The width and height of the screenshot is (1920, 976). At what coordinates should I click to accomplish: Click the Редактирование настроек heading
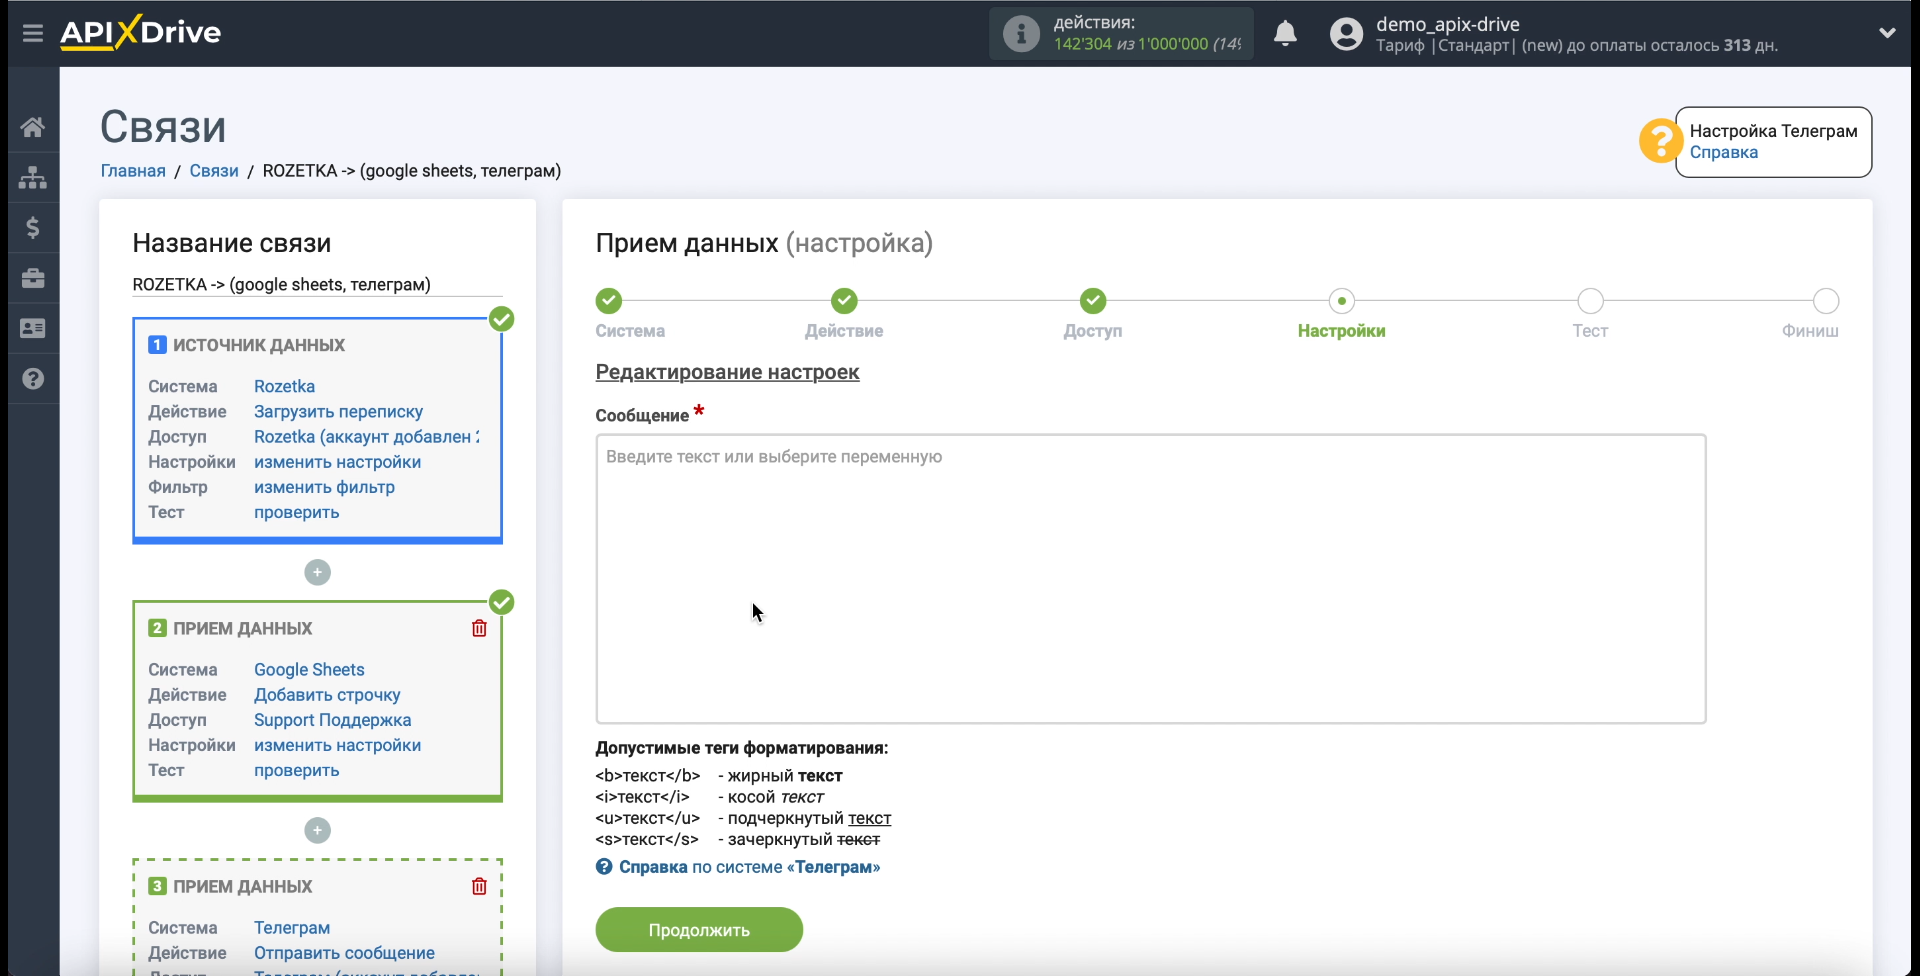(727, 372)
